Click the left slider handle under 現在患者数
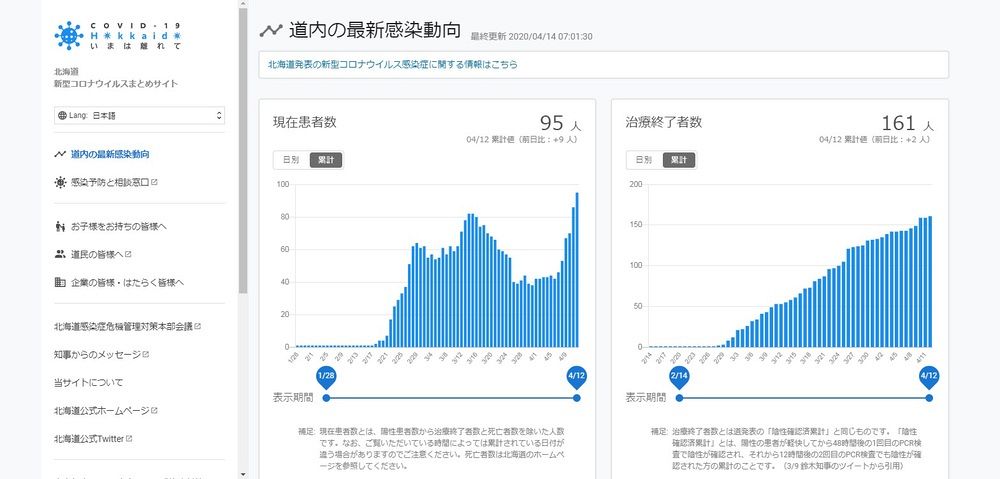 [x=326, y=398]
